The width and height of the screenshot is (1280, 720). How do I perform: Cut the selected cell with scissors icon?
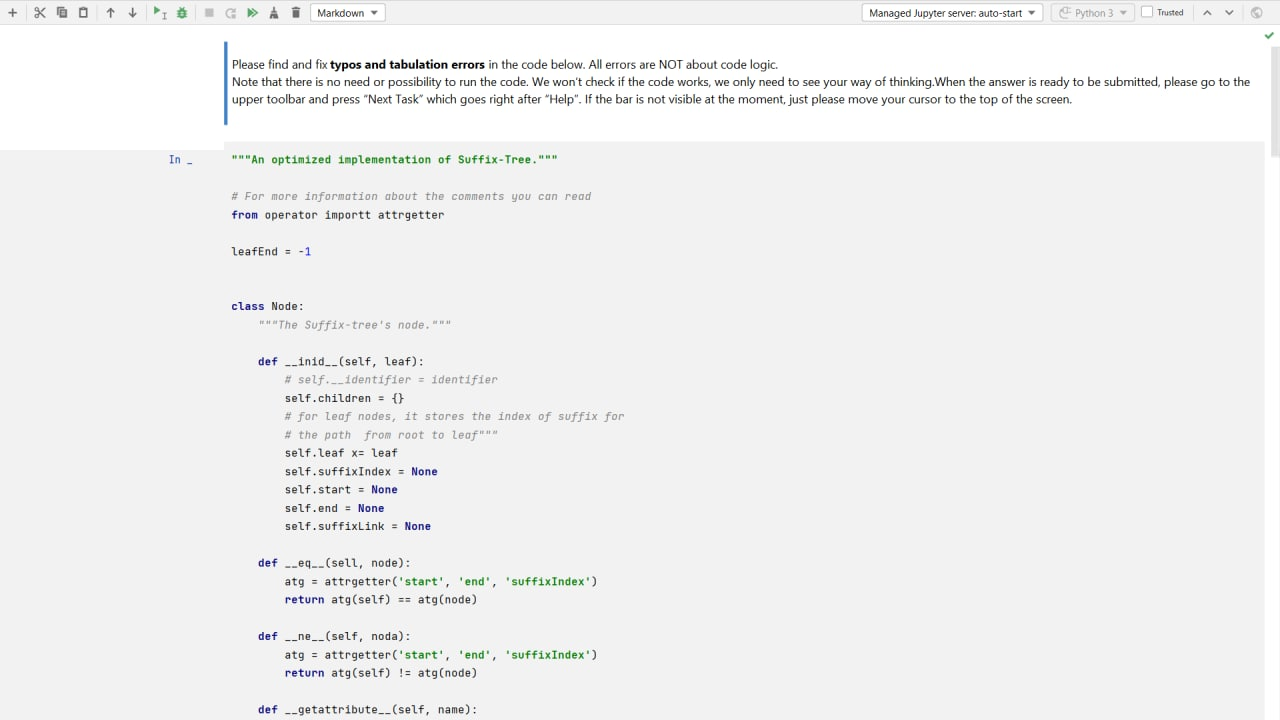(x=39, y=13)
